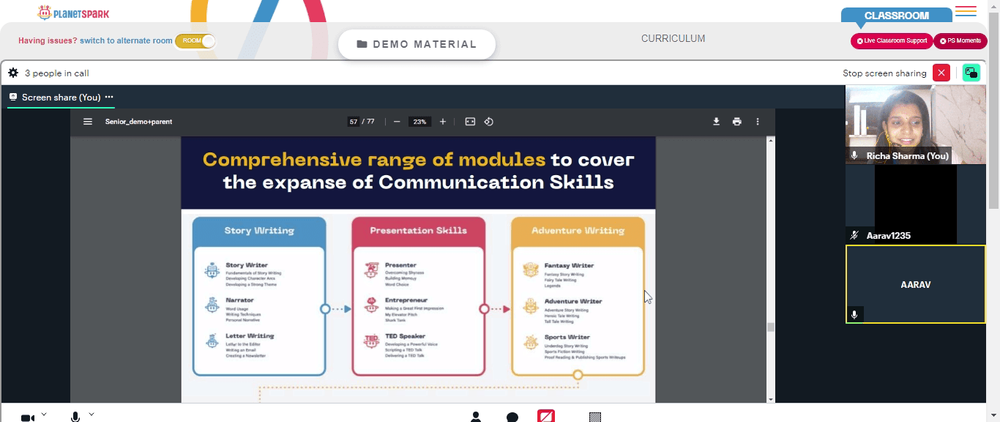Toggle the camera icon in bottom bar
Image resolution: width=1000 pixels, height=422 pixels.
pyautogui.click(x=27, y=418)
